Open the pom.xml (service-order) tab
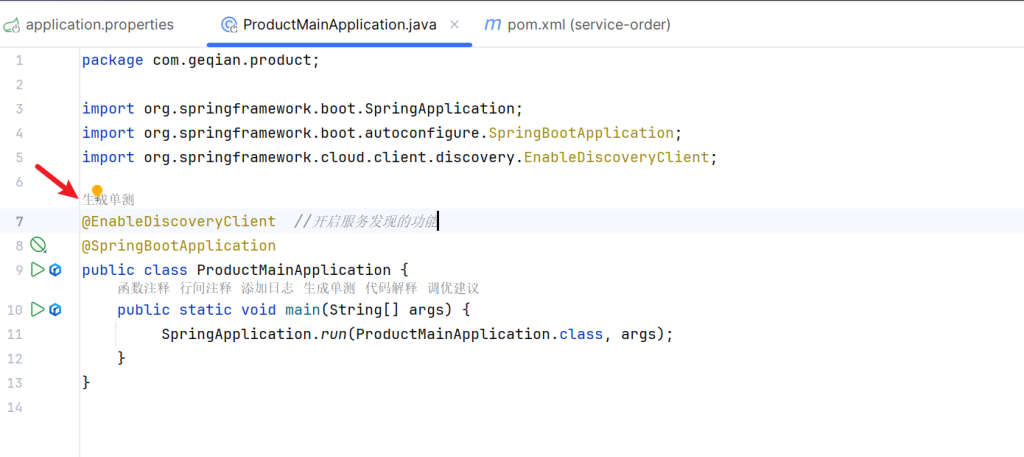Image resolution: width=1024 pixels, height=457 pixels. tap(590, 24)
